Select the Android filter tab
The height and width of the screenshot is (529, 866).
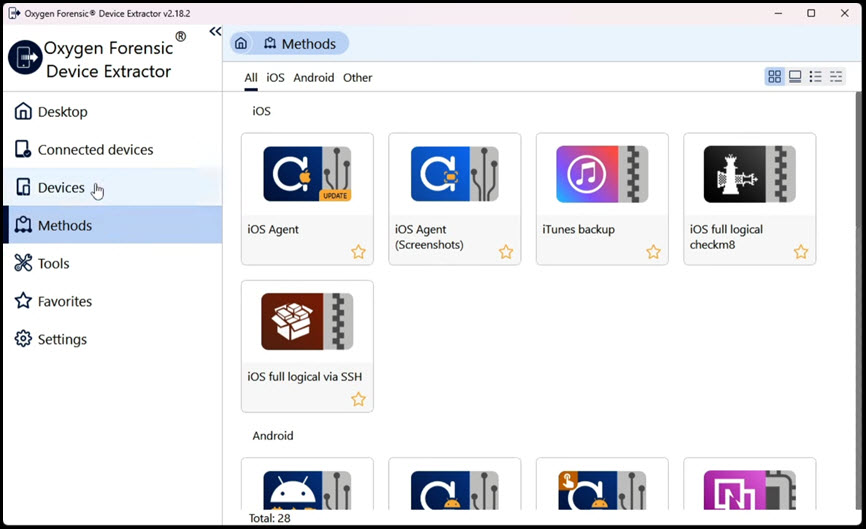point(313,78)
